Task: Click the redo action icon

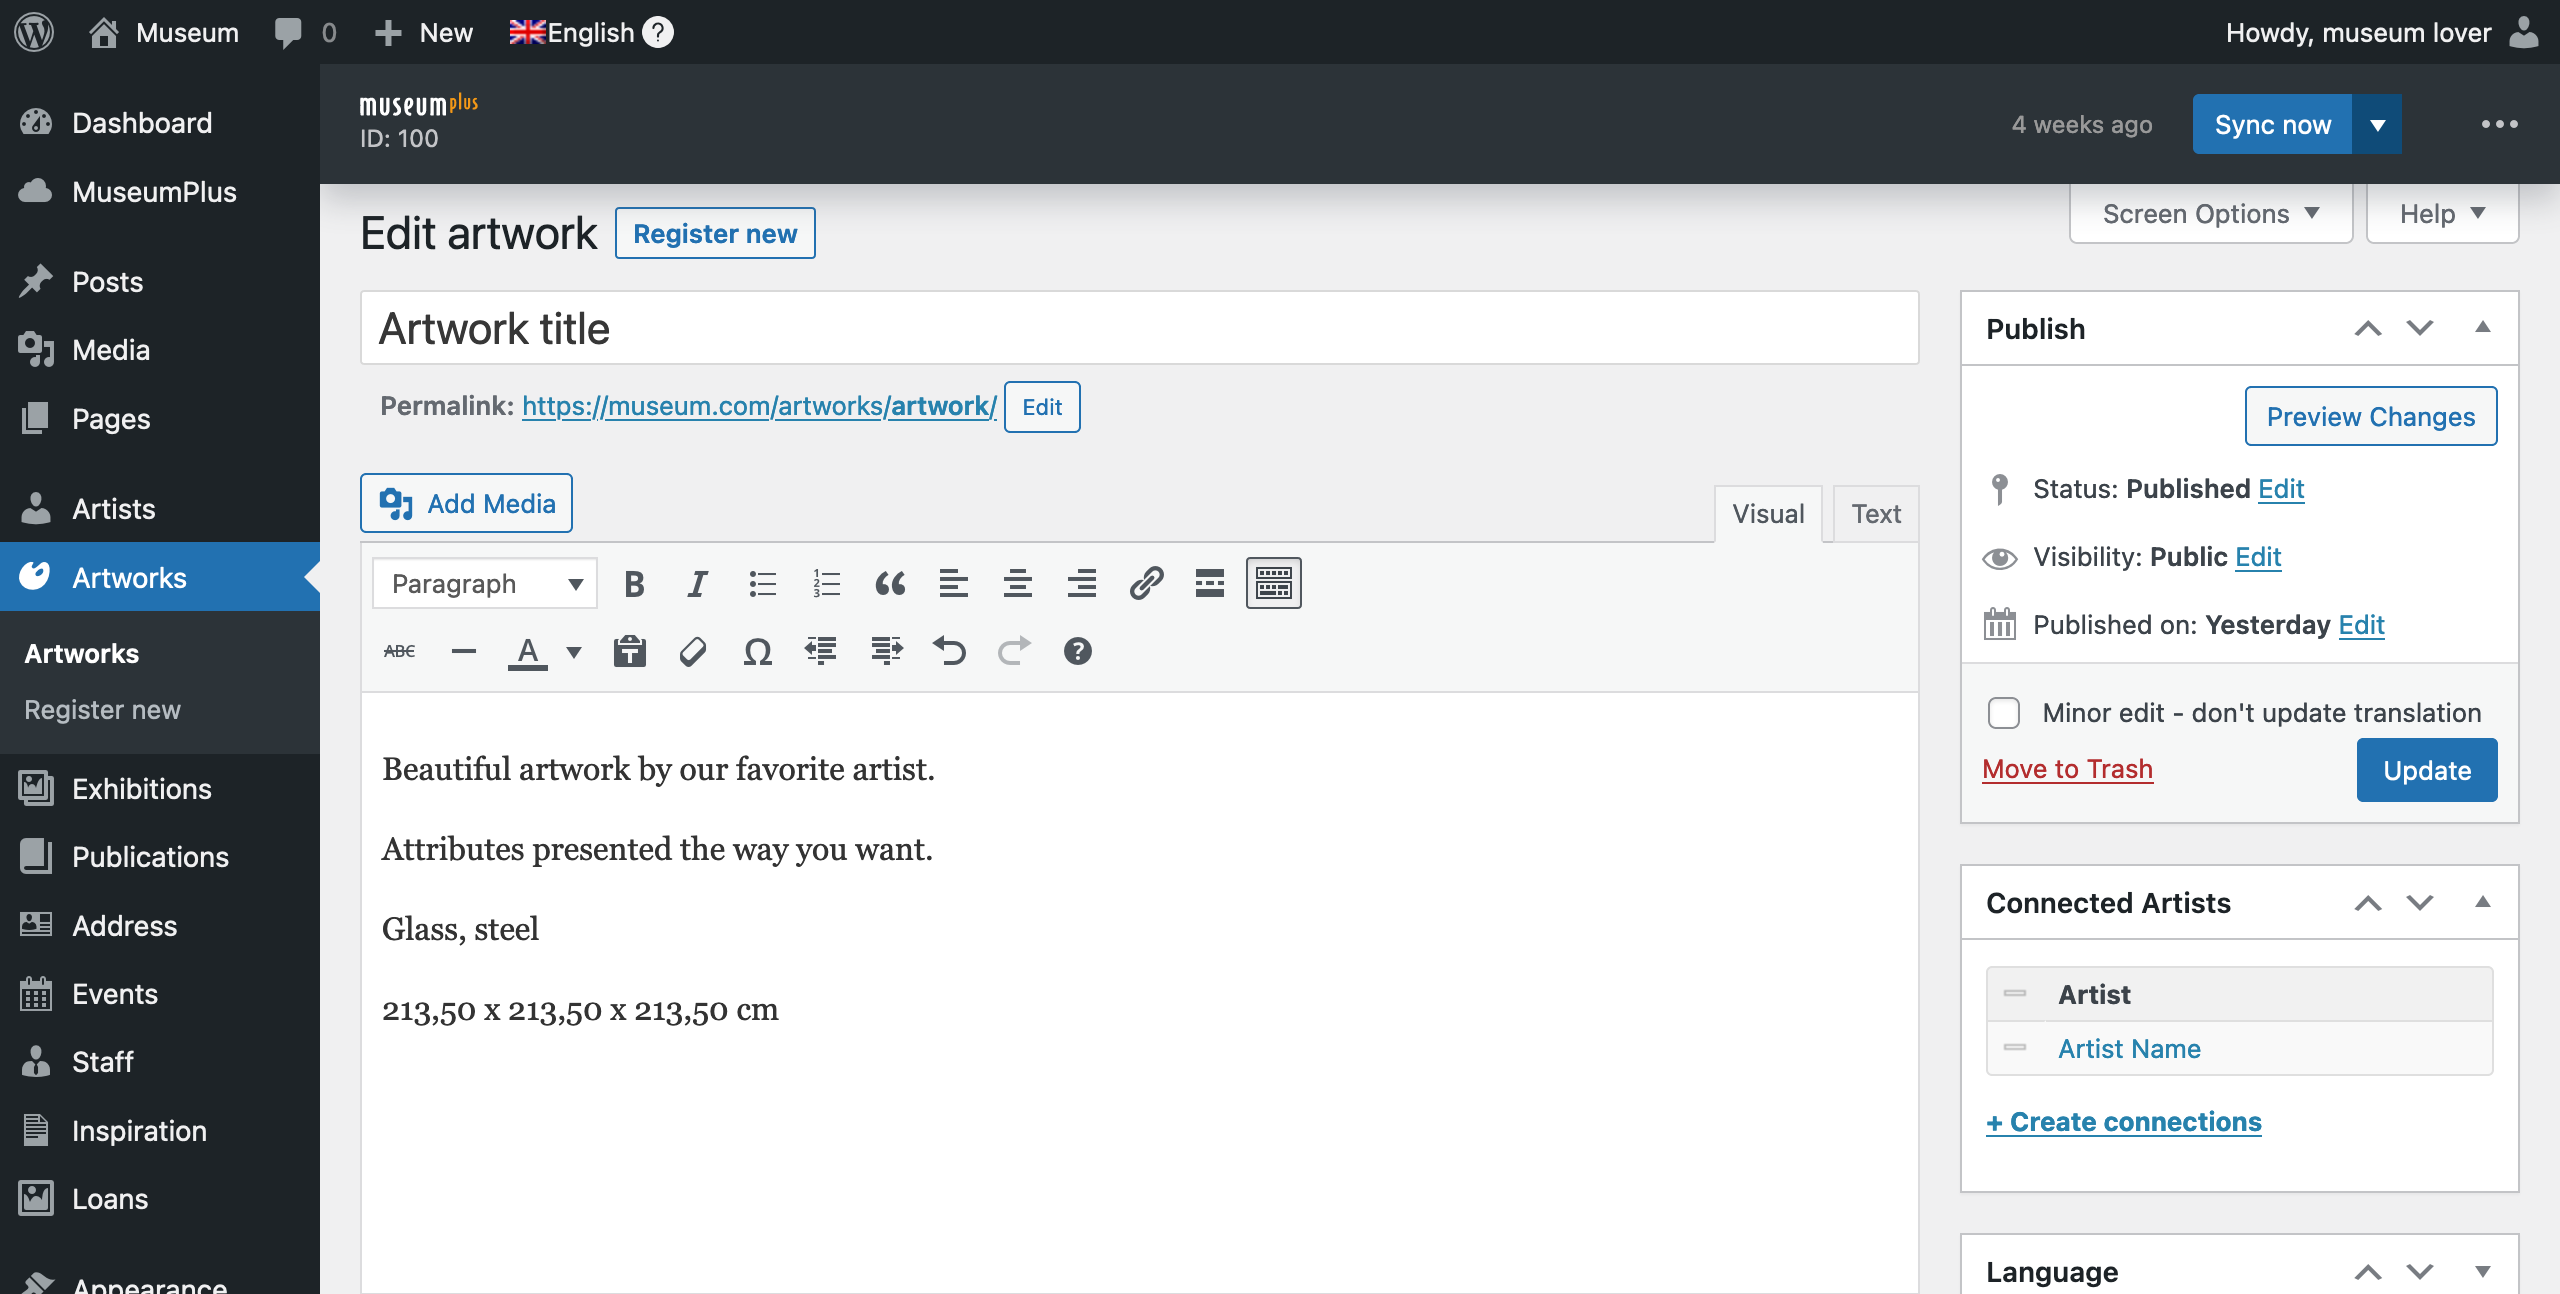Action: tap(1013, 649)
